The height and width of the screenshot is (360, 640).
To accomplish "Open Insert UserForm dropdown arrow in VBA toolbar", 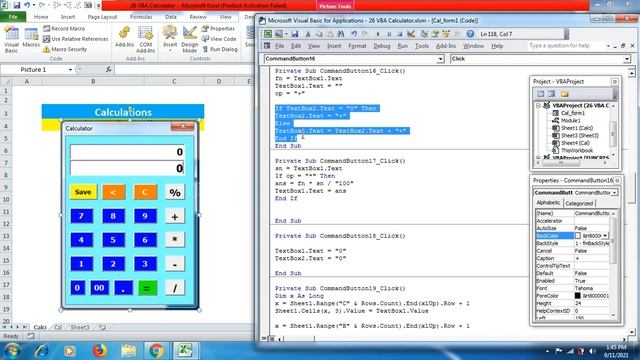I will pyautogui.click(x=286, y=34).
